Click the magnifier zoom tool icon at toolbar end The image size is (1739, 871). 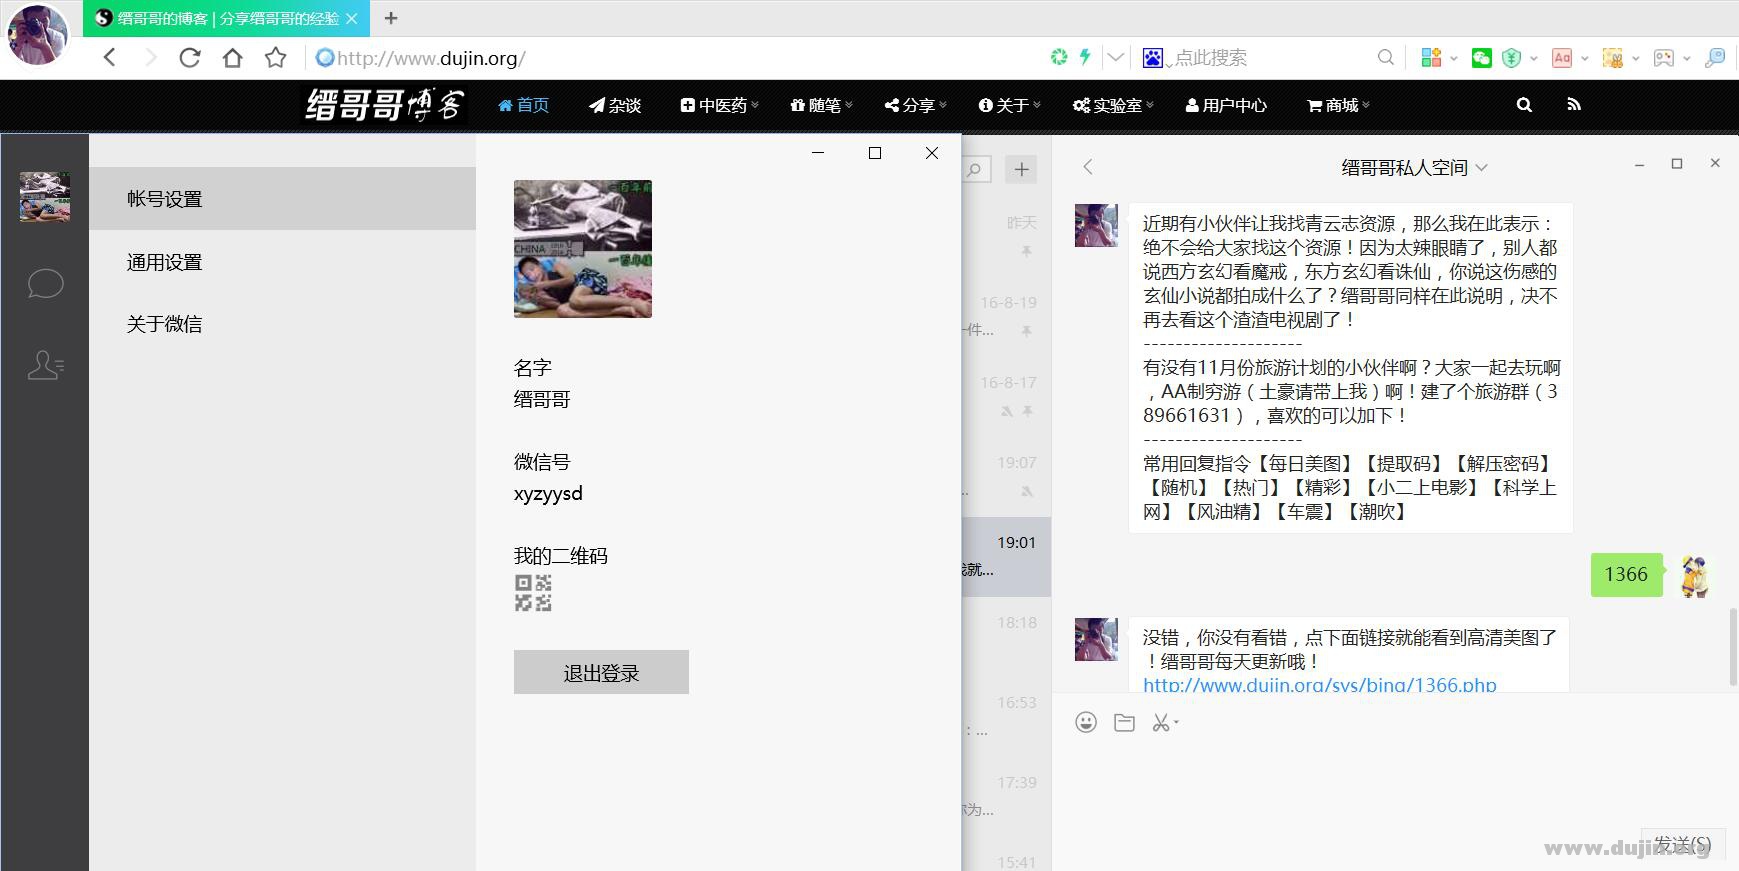point(1715,58)
